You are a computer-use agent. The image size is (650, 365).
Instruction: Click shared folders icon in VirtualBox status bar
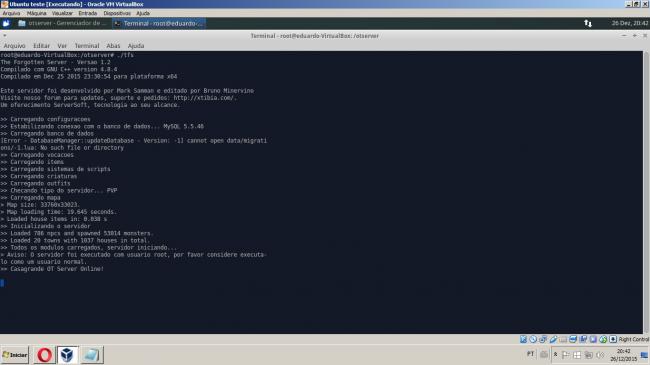563,339
